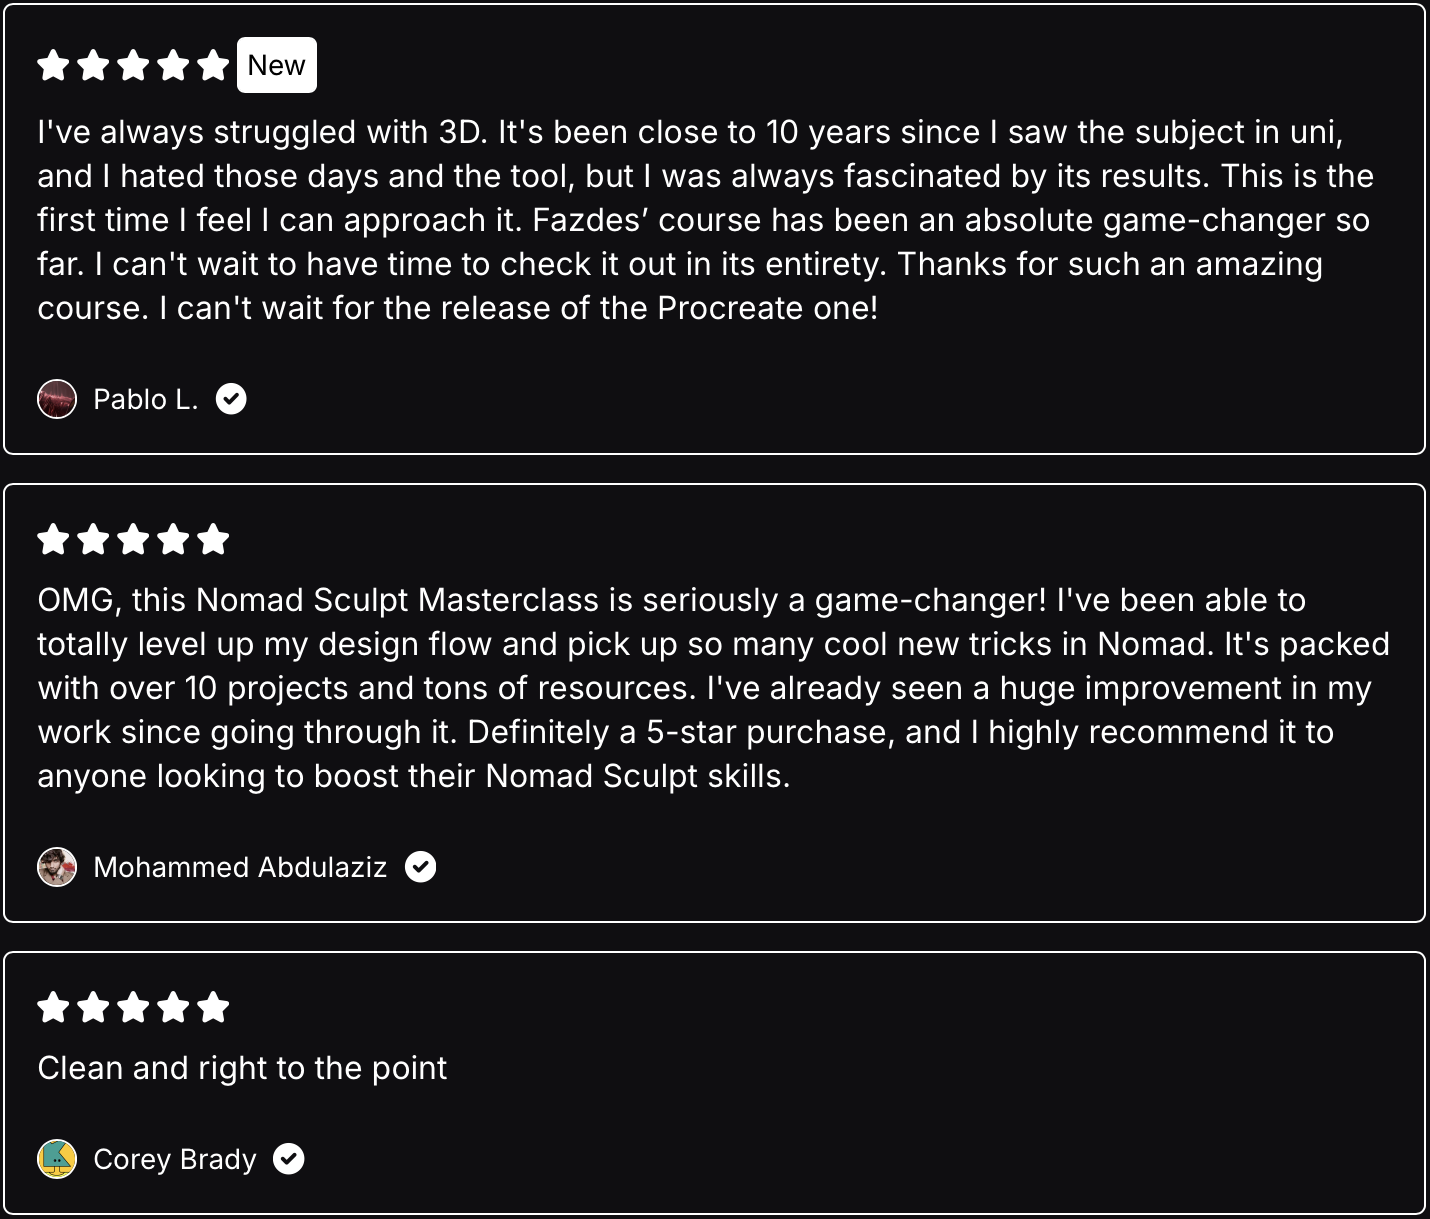Click fifth star in Corey Brady's rating
The image size is (1430, 1219).
tap(213, 1007)
